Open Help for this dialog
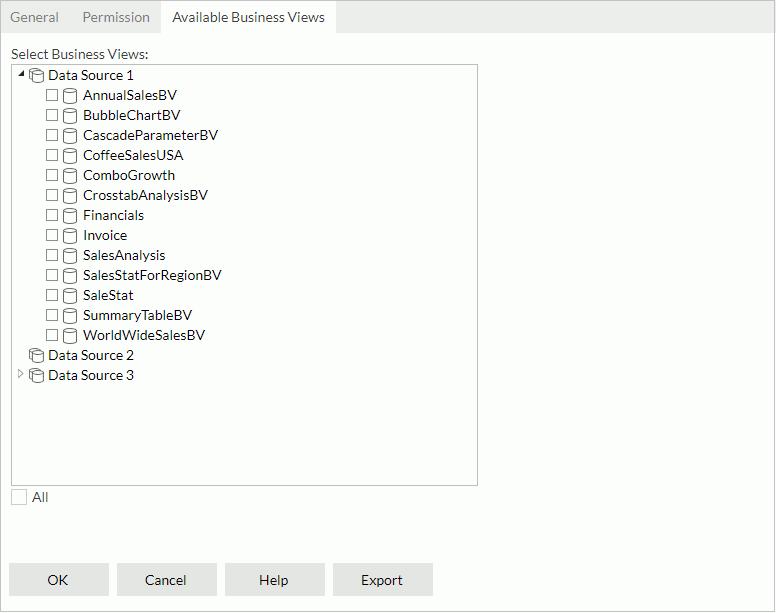 coord(274,580)
